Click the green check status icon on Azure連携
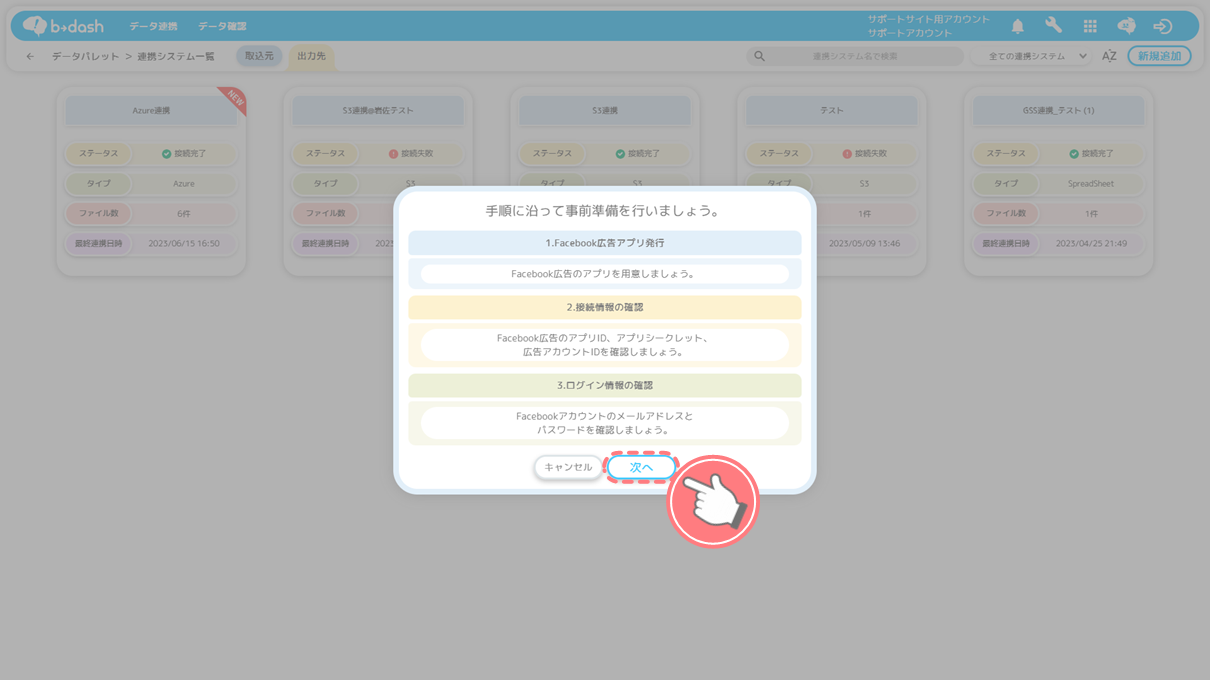1210x680 pixels. [x=166, y=154]
